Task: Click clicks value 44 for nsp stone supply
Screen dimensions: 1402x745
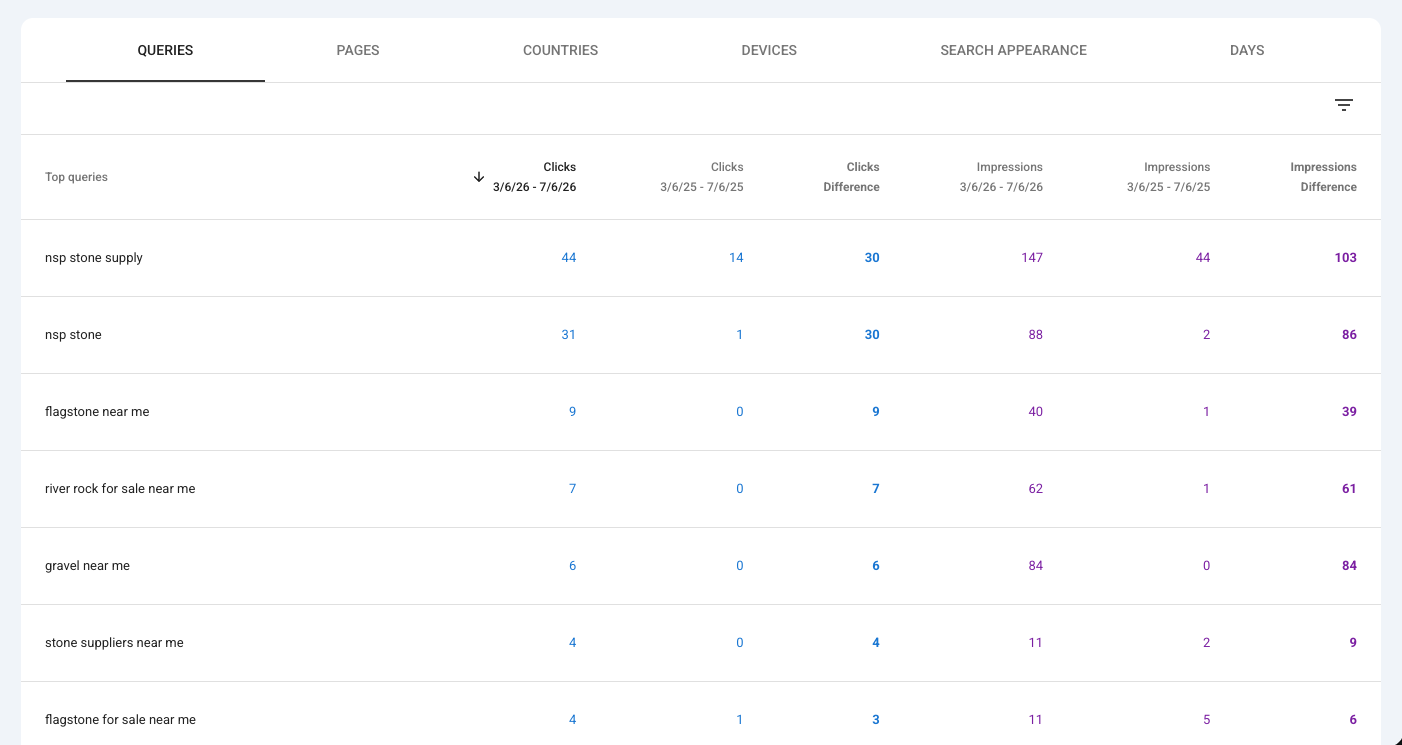Action: click(569, 258)
